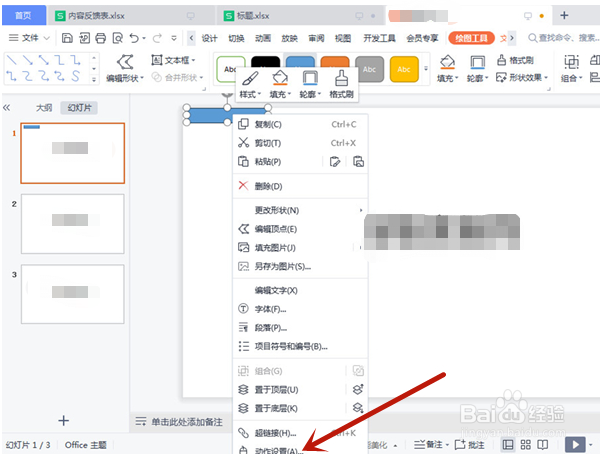The width and height of the screenshot is (600, 454).
Task: Pick the gray Abc shape style swatch
Action: coord(369,69)
